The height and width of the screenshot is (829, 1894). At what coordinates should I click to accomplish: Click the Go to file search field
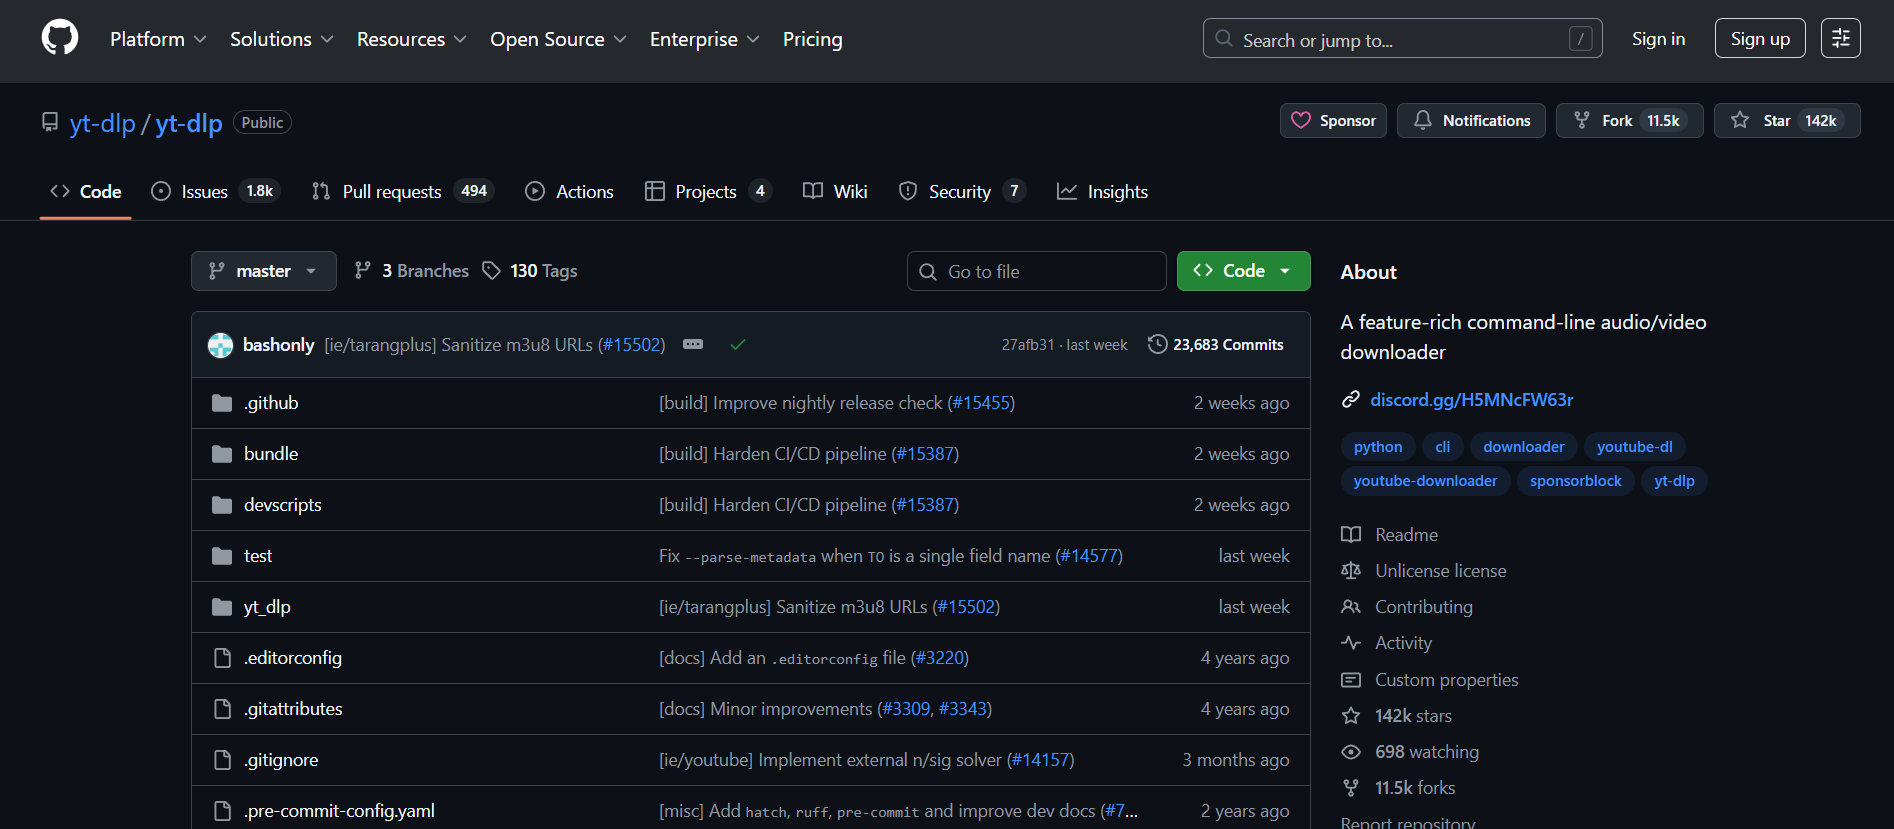coord(1036,272)
